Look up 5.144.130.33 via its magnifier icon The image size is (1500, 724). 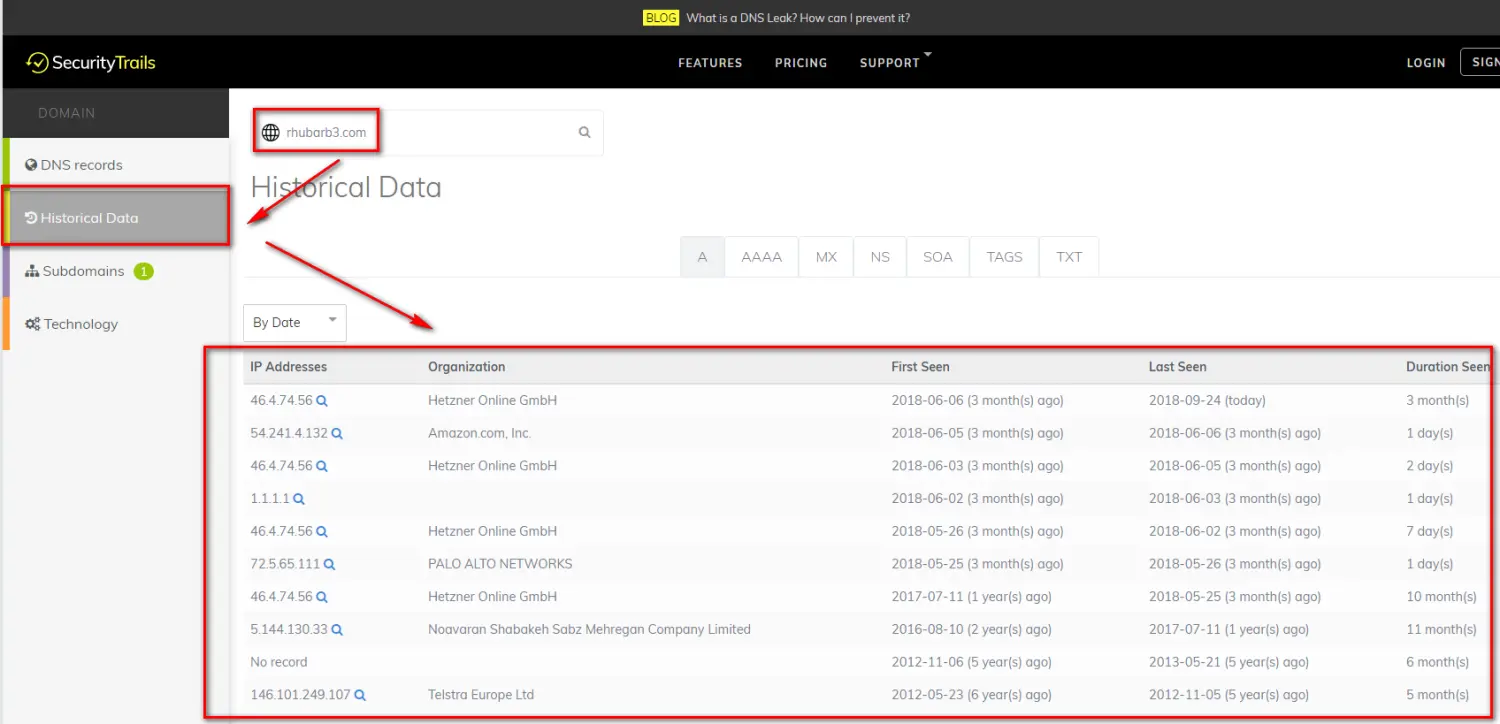(338, 630)
